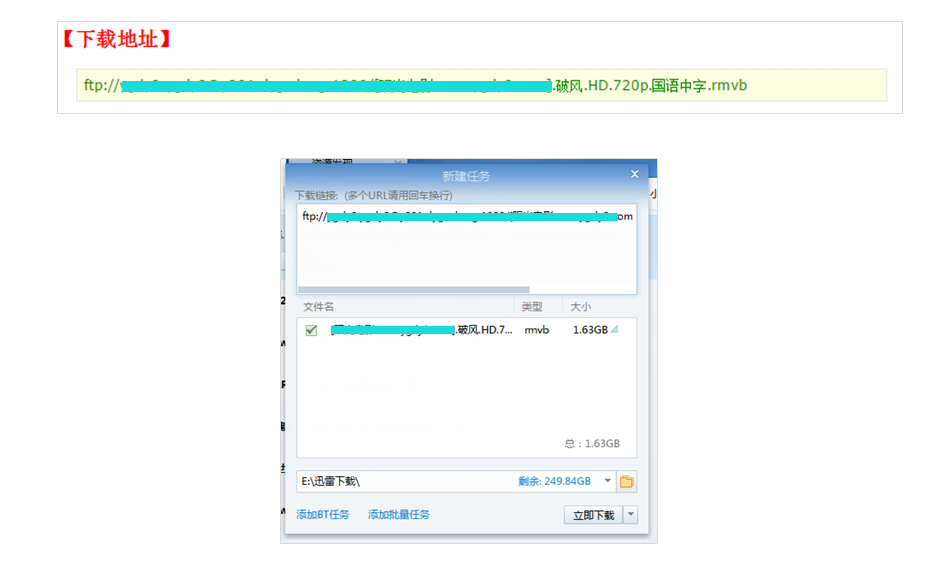Close the 新建任务 dialog with its X
Screen dimensions: 950x571
(x=634, y=174)
